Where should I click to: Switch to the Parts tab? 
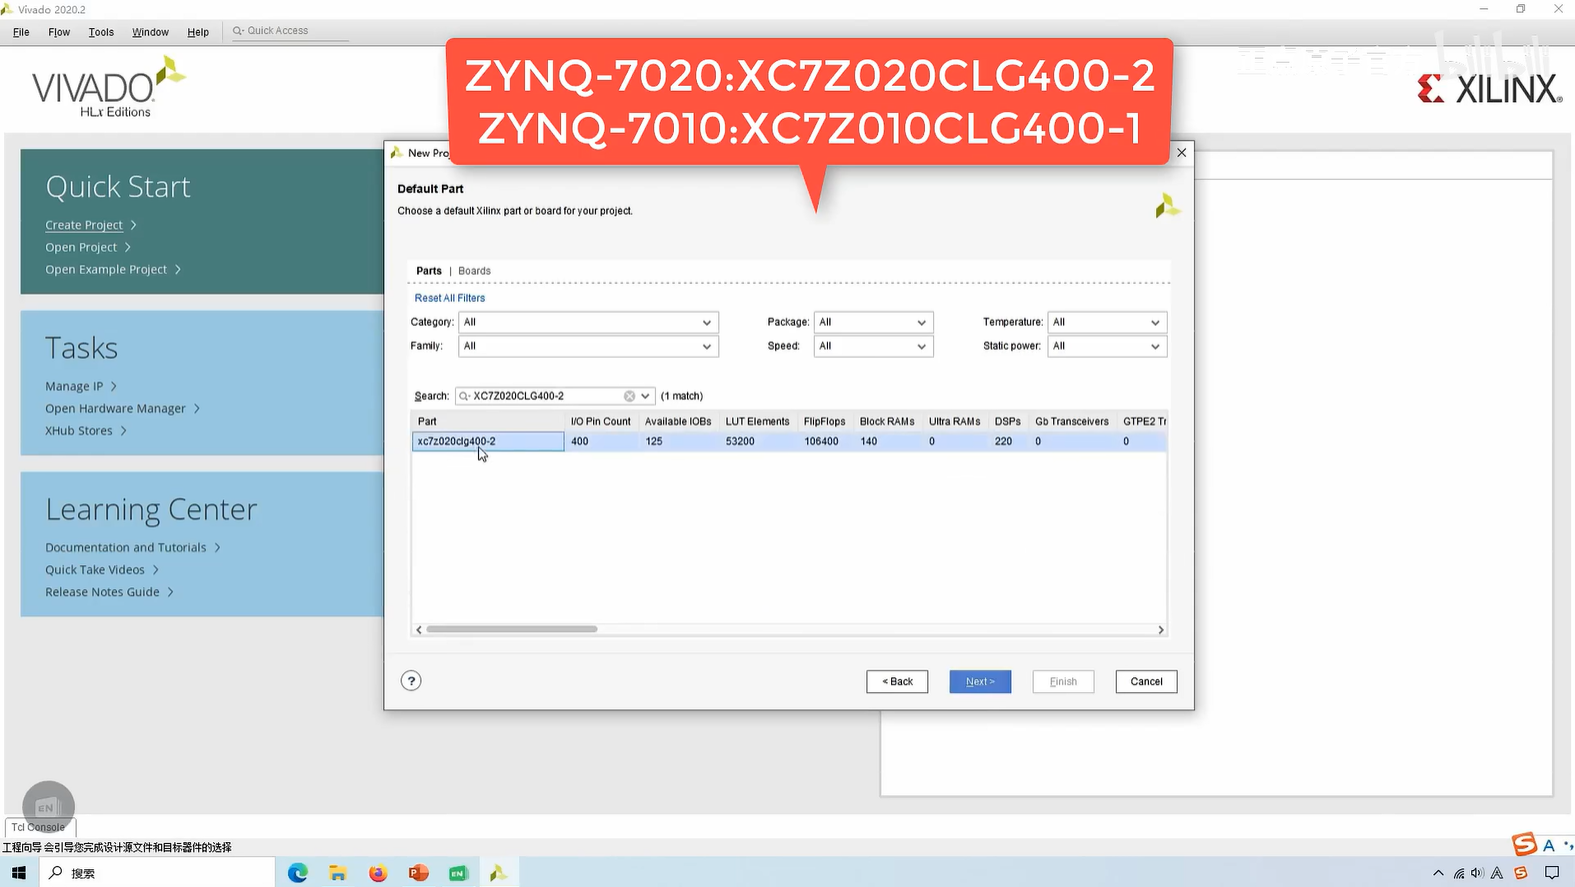(x=429, y=271)
